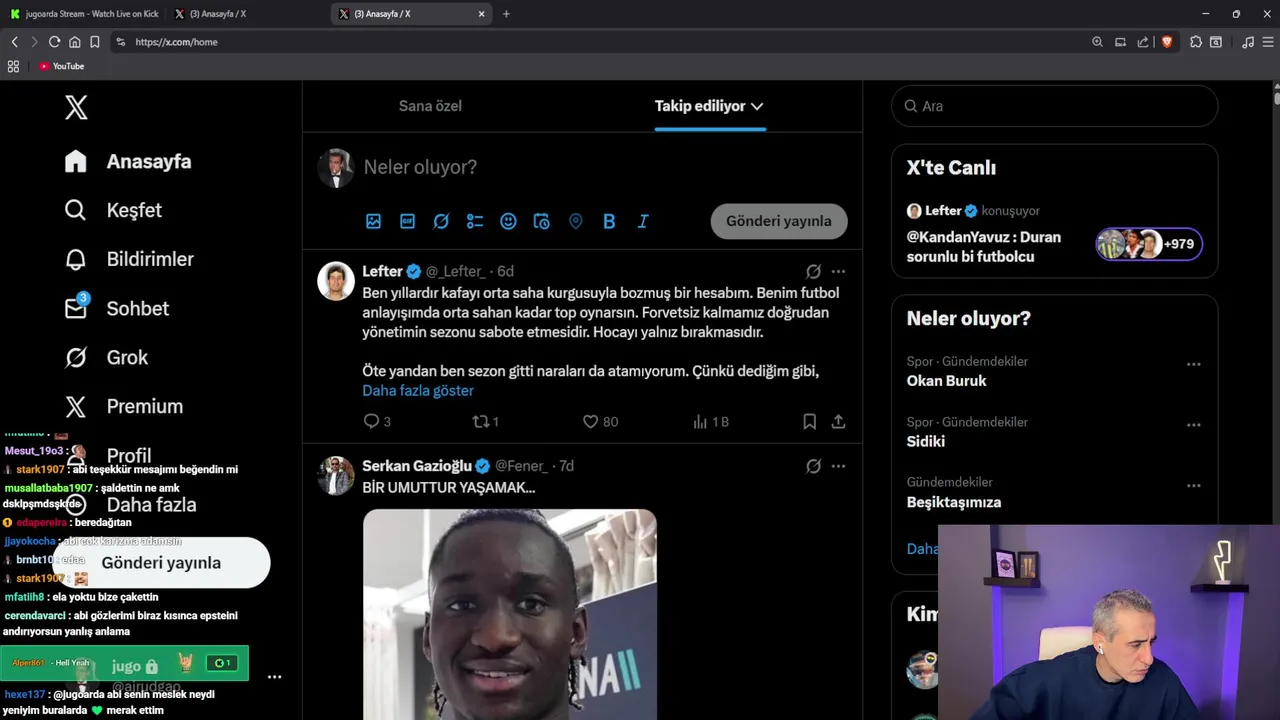Viewport: 1280px width, 720px height.
Task: Go back in browser
Action: 14,42
